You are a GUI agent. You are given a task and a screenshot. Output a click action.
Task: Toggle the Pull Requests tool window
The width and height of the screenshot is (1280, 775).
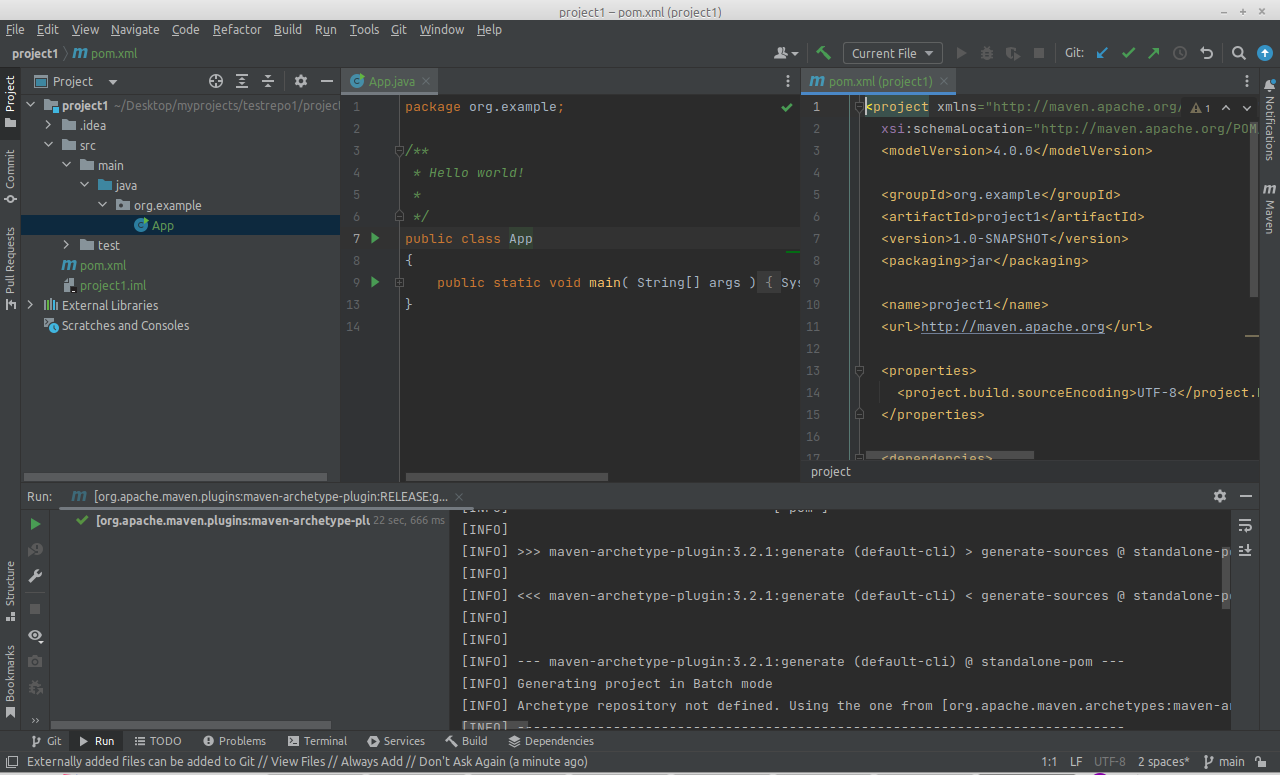10,268
